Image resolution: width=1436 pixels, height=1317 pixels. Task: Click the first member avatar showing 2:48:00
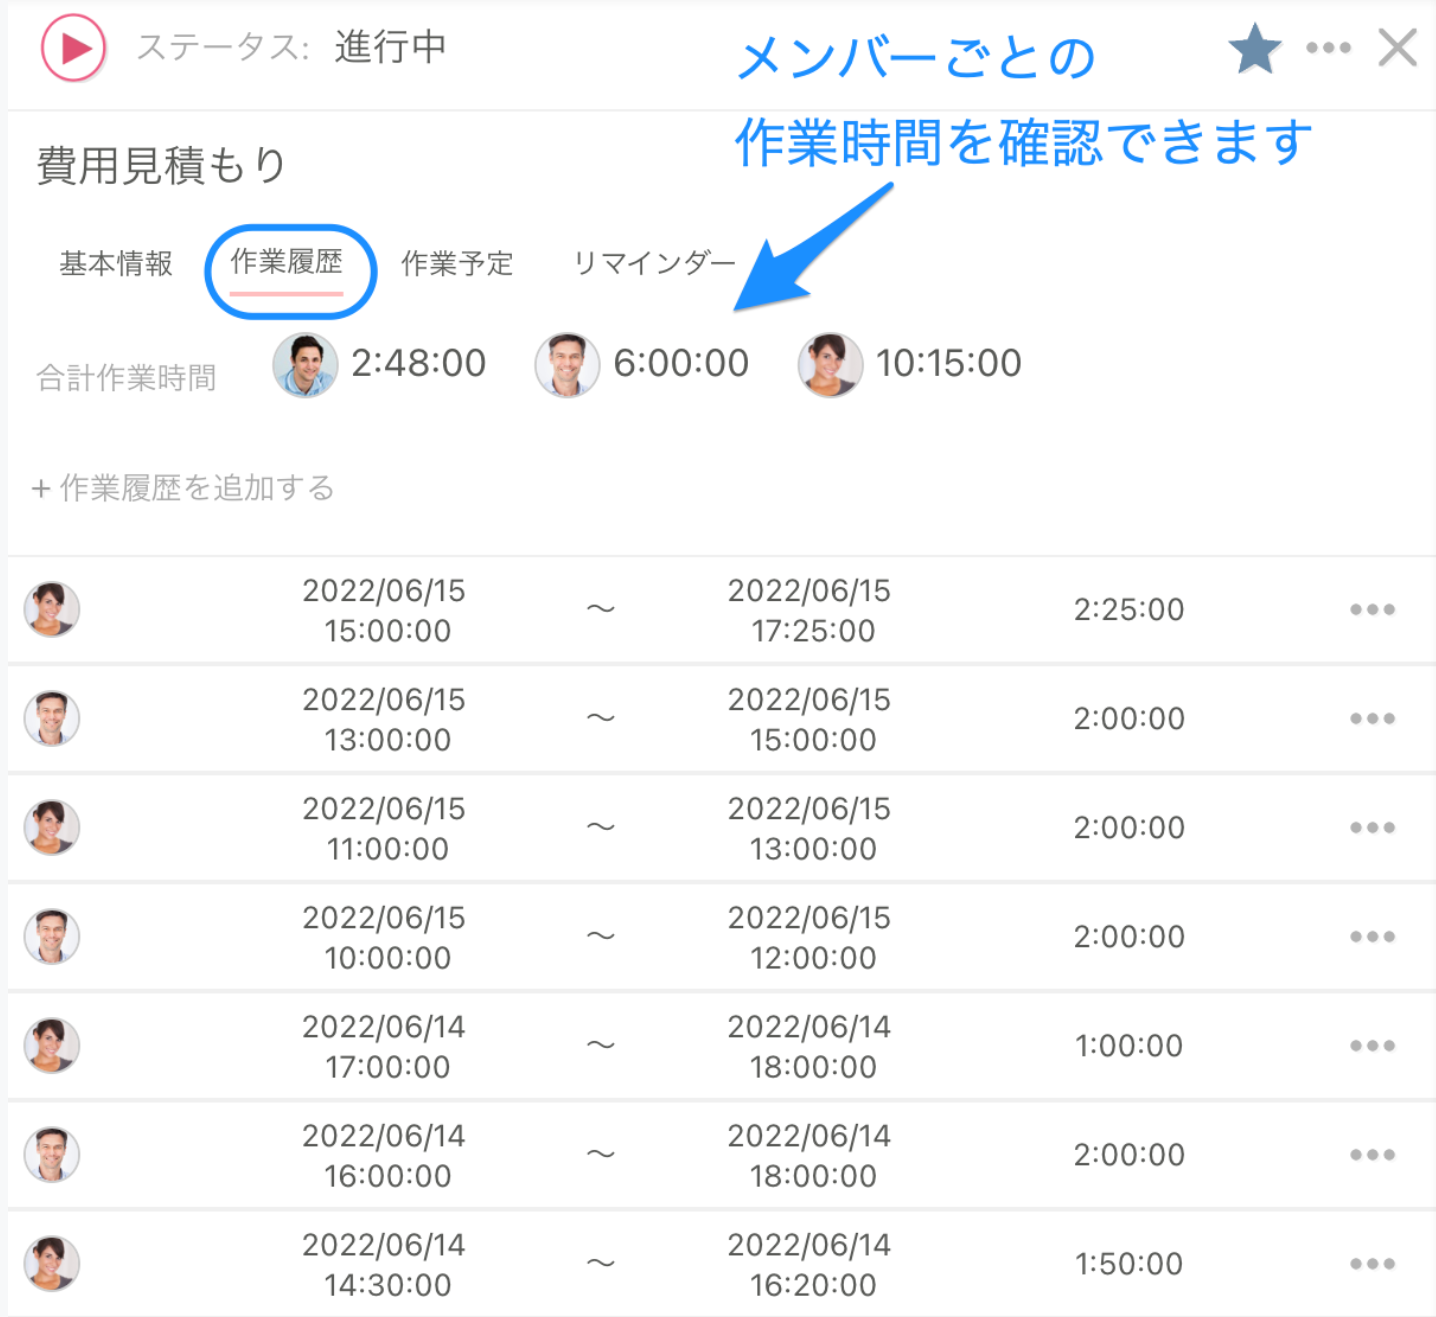click(305, 364)
